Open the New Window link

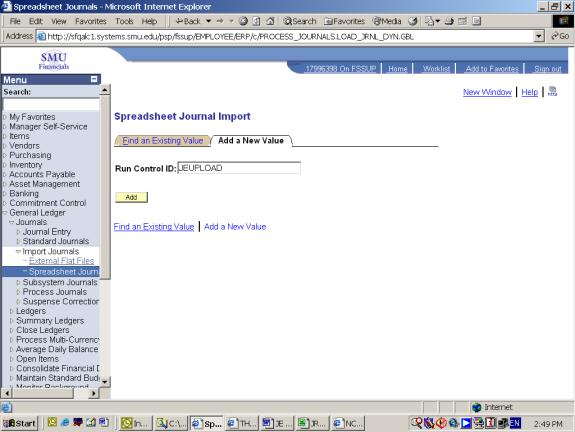pyautogui.click(x=487, y=92)
